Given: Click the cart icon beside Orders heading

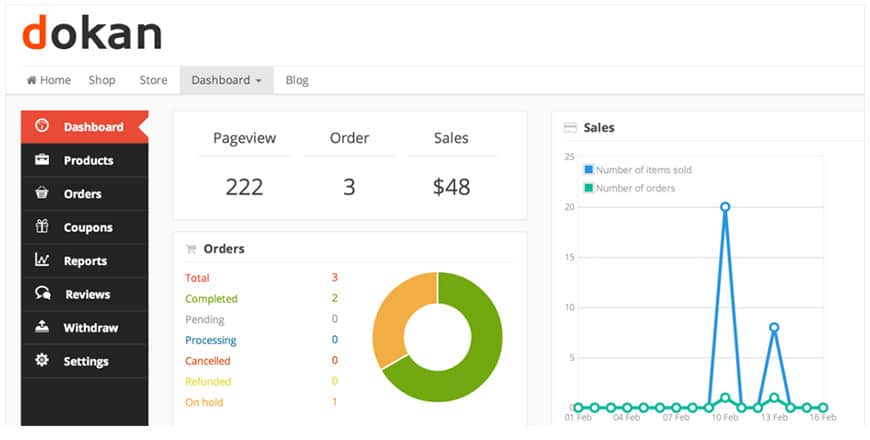Looking at the screenshot, I should 191,249.
